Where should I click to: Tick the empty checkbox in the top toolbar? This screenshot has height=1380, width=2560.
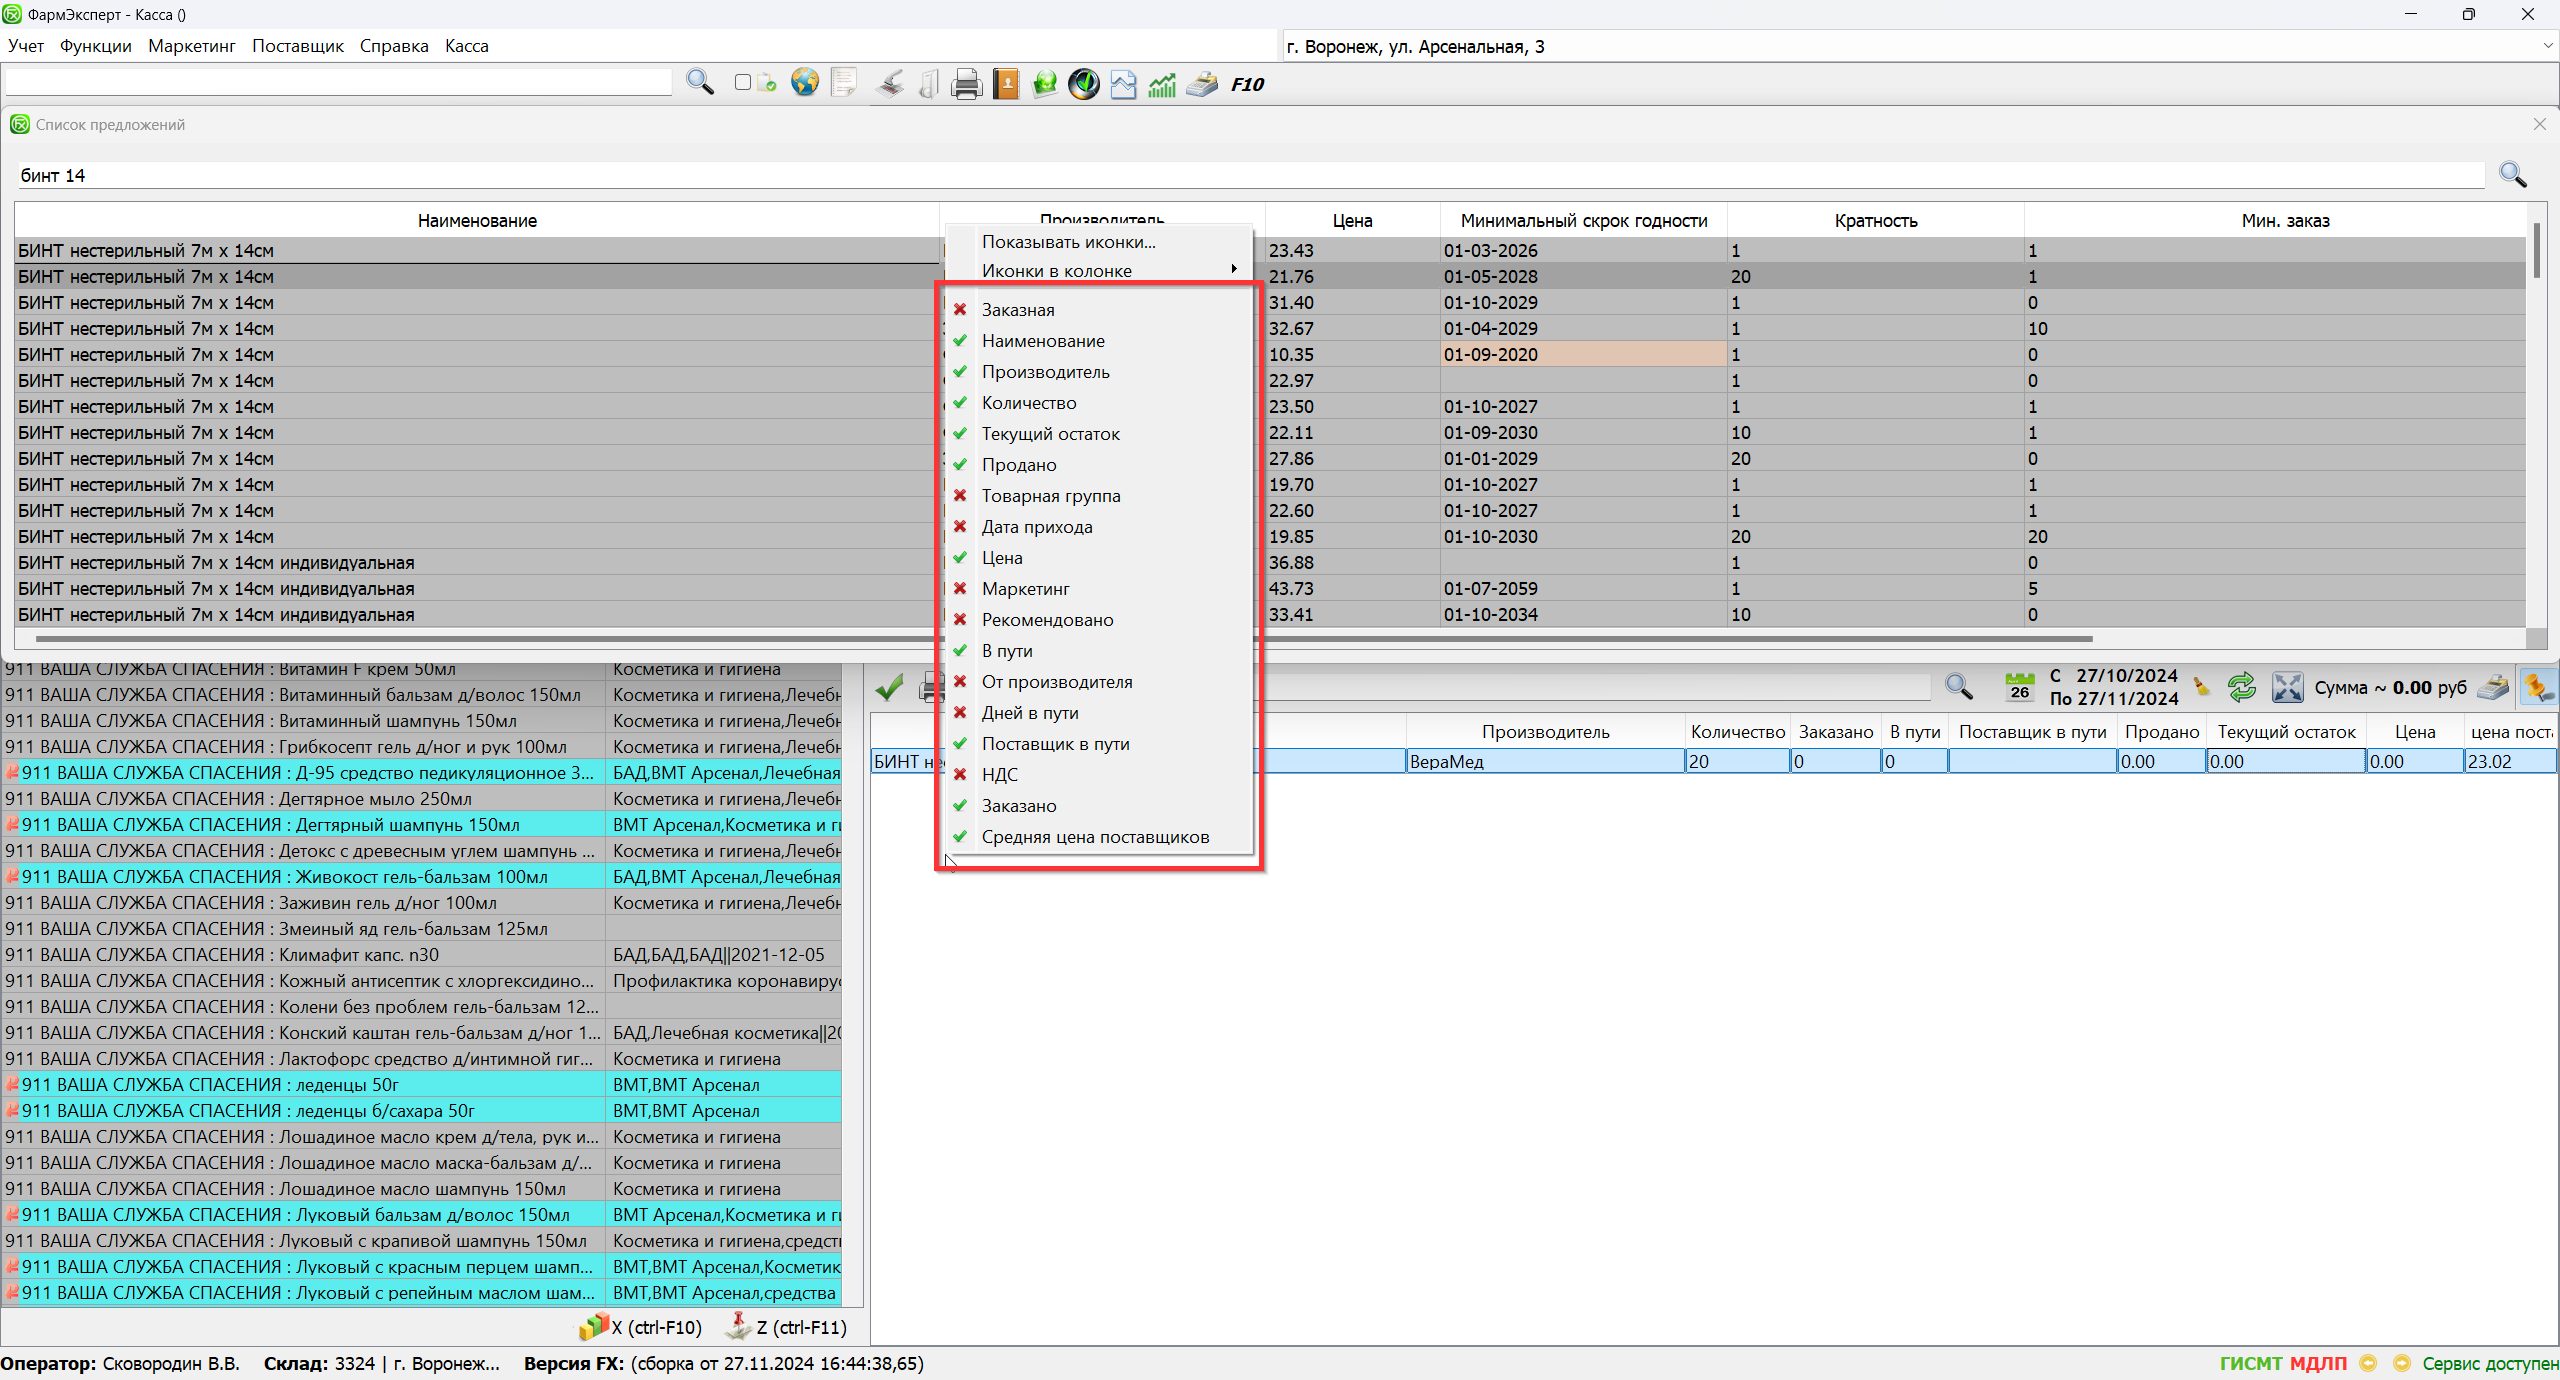point(742,83)
